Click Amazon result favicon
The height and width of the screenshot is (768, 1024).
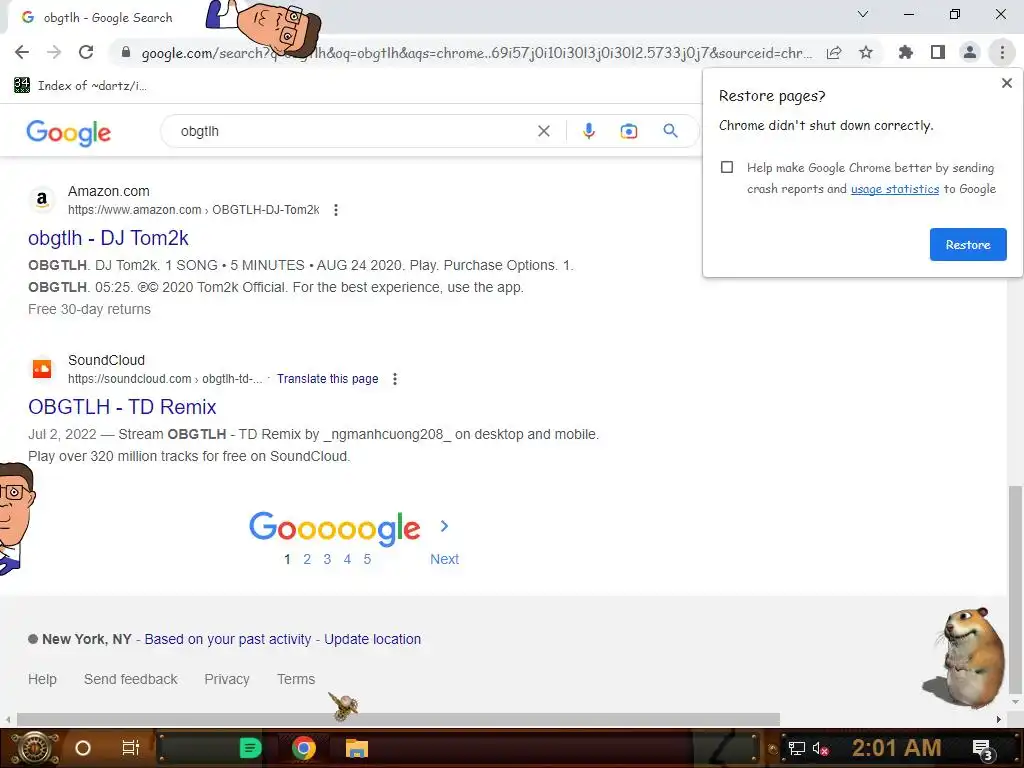coord(42,199)
